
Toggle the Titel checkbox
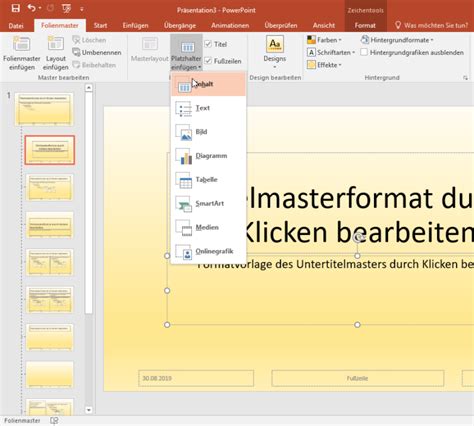tap(208, 44)
